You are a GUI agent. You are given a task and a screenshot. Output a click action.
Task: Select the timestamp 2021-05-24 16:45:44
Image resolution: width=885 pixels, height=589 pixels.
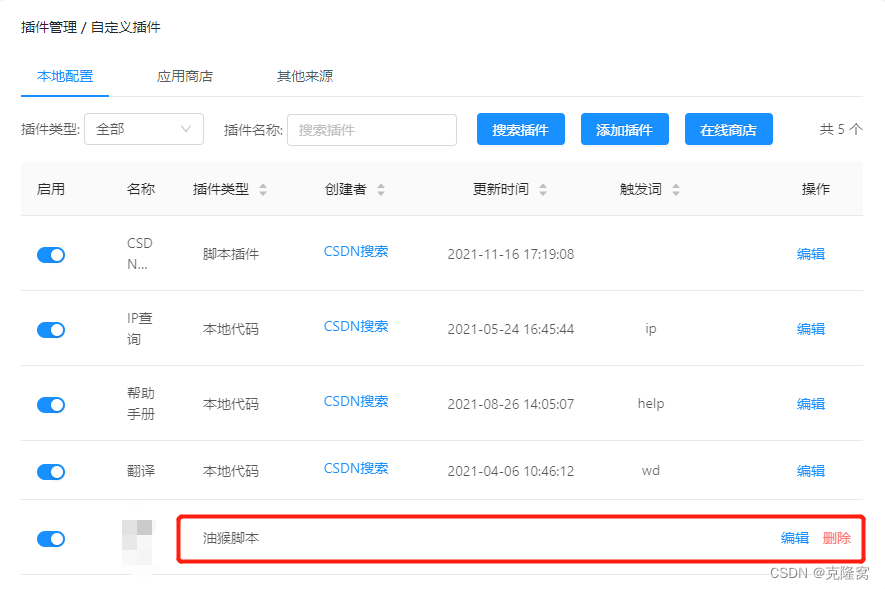511,329
